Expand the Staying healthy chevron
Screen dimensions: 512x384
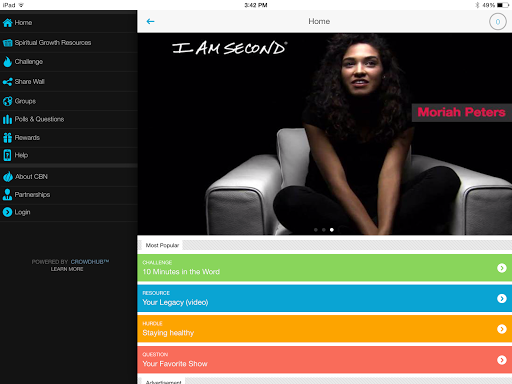coord(502,329)
